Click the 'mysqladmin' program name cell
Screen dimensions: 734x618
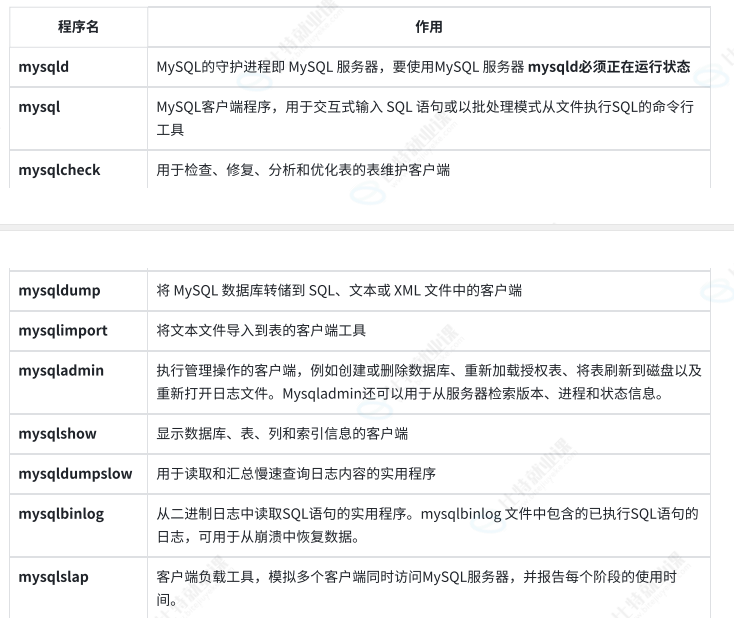point(78,382)
